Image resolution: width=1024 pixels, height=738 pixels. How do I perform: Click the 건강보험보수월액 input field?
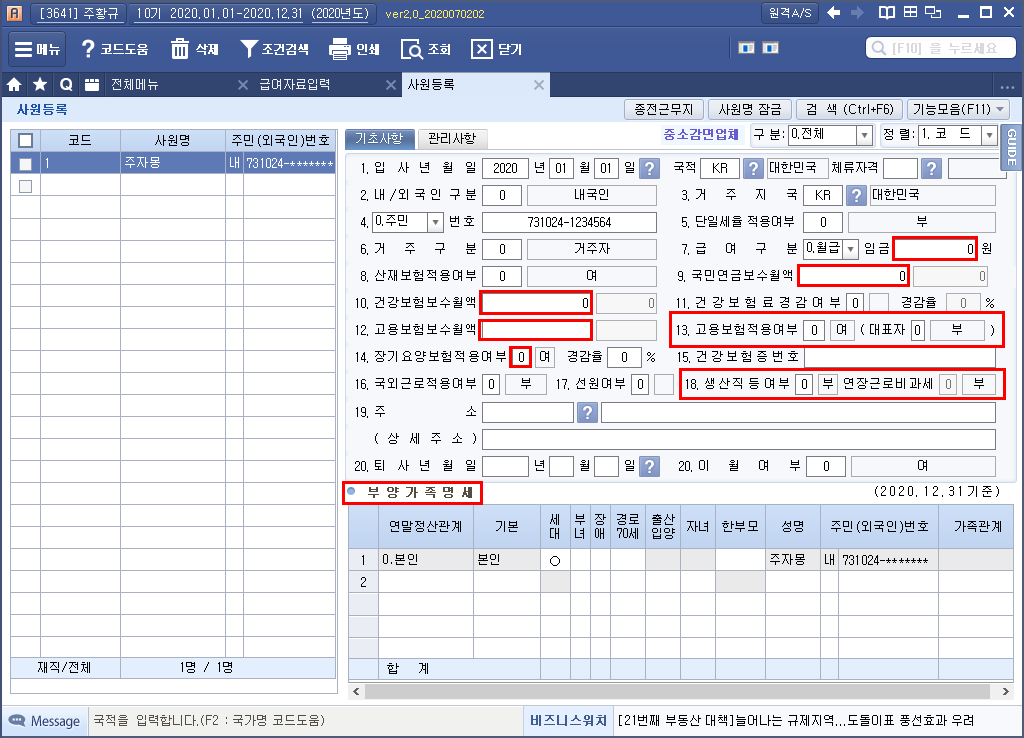point(536,303)
